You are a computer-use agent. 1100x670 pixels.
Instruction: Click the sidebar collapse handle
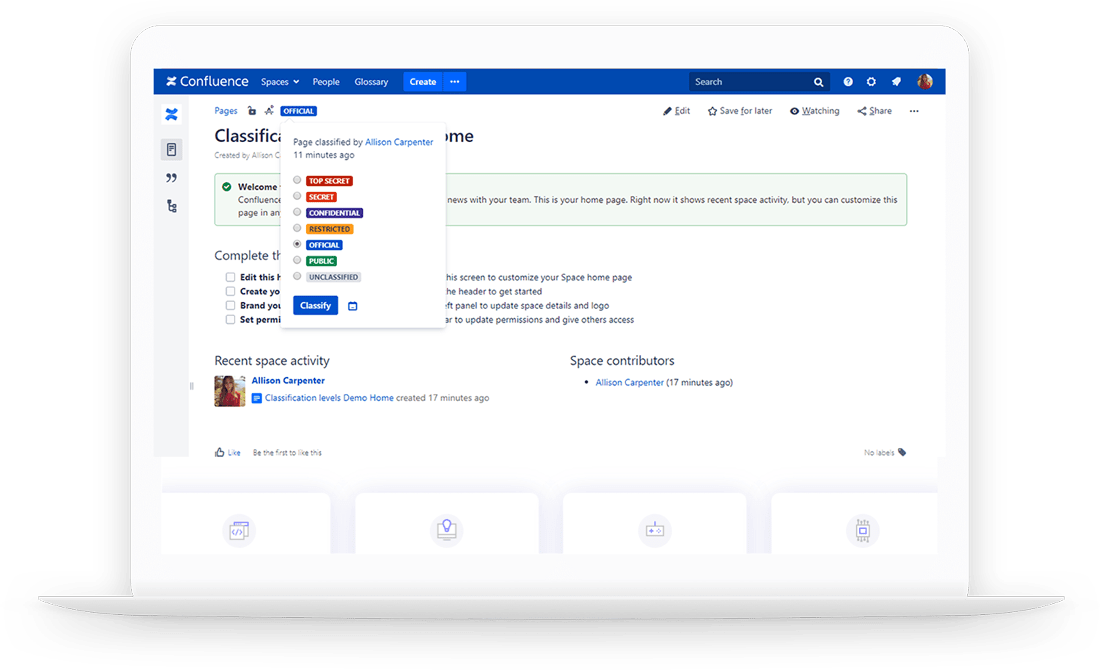tap(192, 386)
